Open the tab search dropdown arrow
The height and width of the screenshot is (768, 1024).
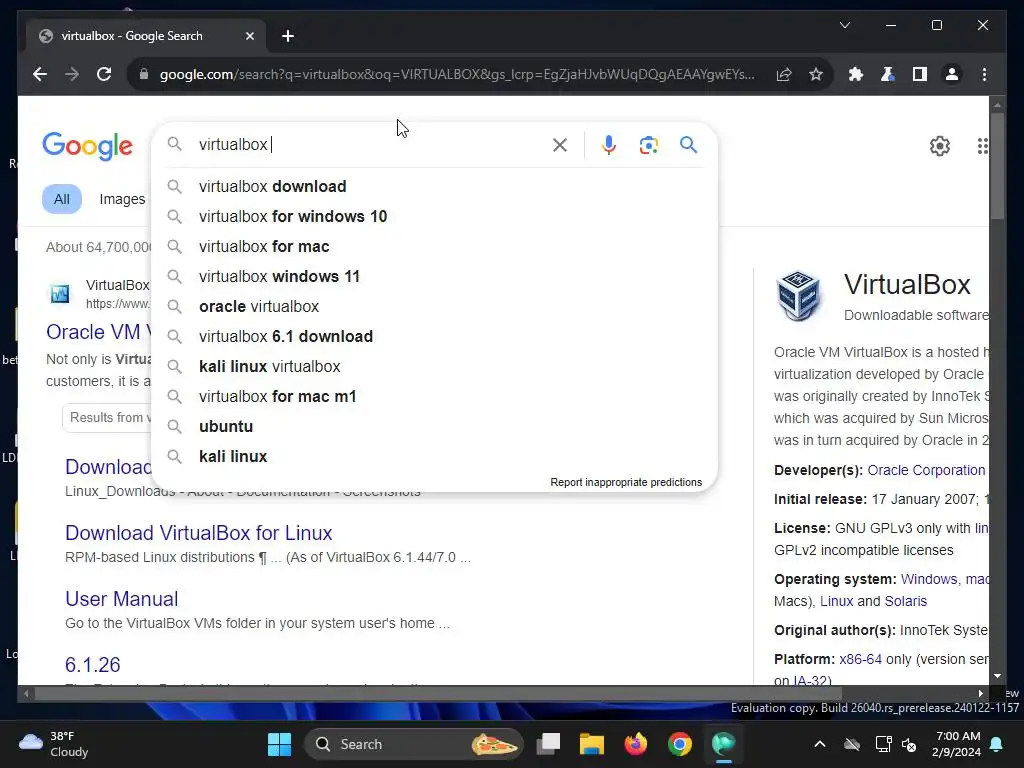pos(844,25)
